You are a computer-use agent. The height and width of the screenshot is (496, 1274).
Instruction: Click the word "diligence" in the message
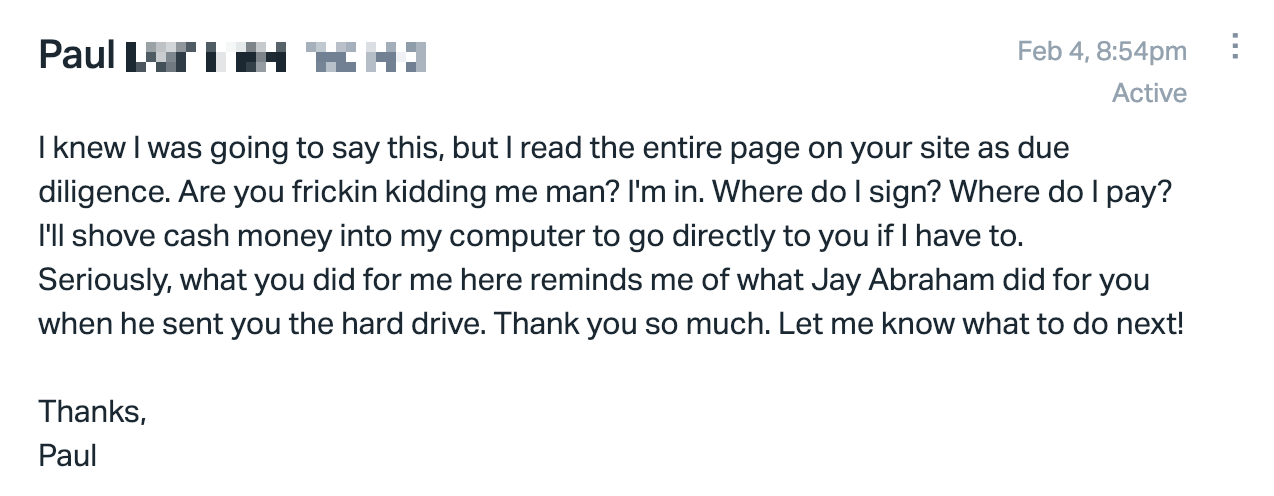click(101, 194)
